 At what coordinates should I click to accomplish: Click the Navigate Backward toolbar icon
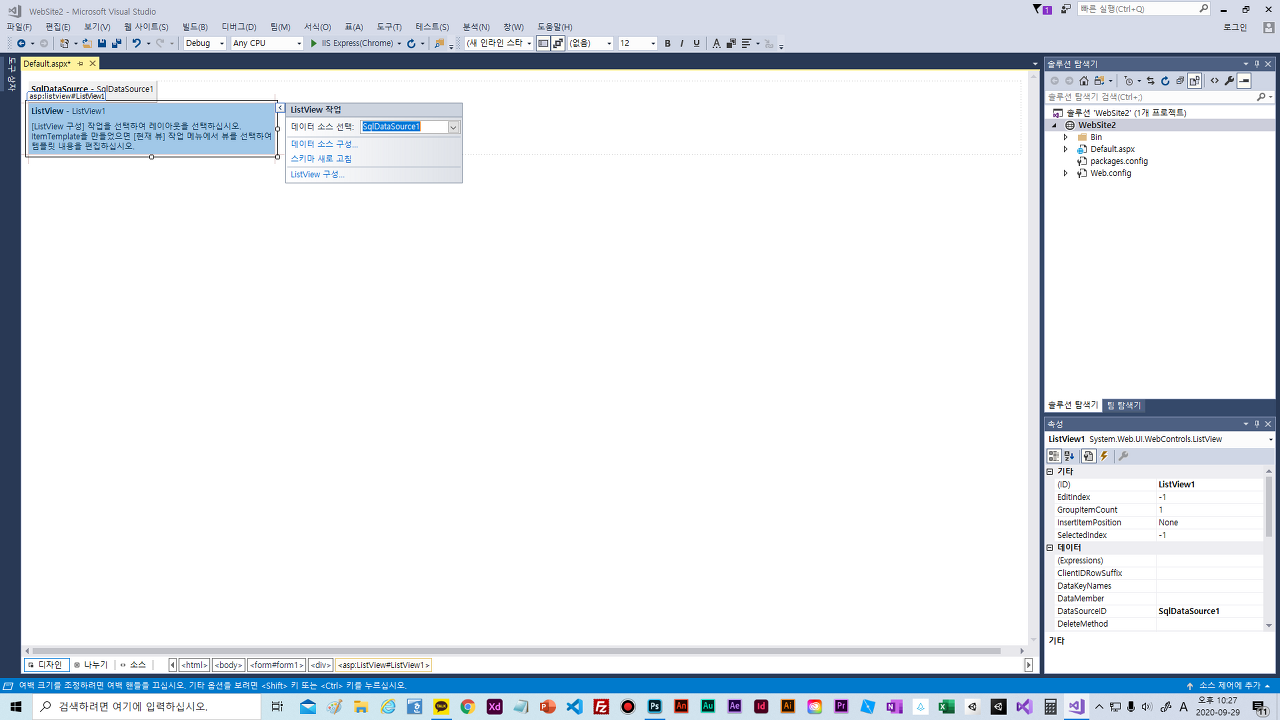click(20, 44)
